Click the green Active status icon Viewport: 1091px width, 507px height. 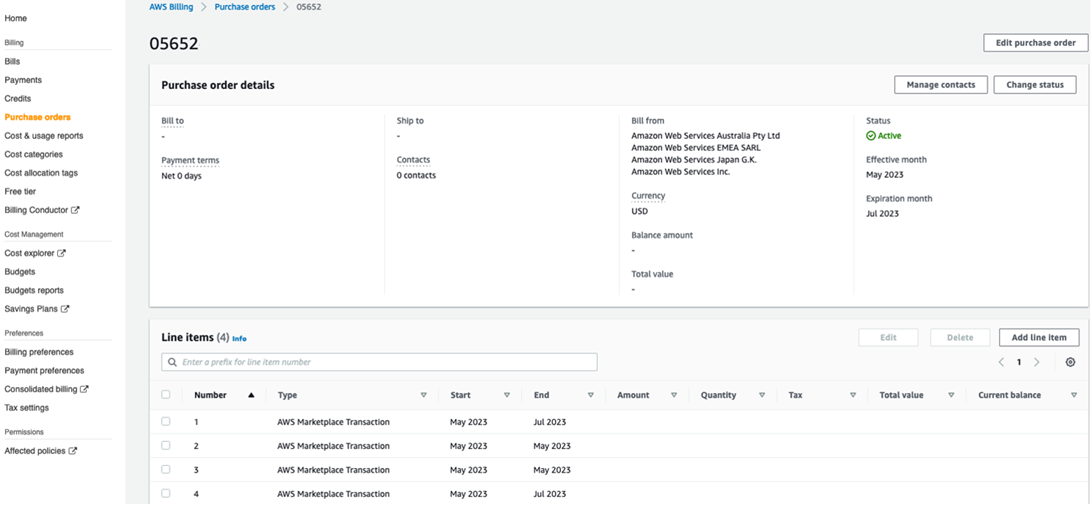870,136
